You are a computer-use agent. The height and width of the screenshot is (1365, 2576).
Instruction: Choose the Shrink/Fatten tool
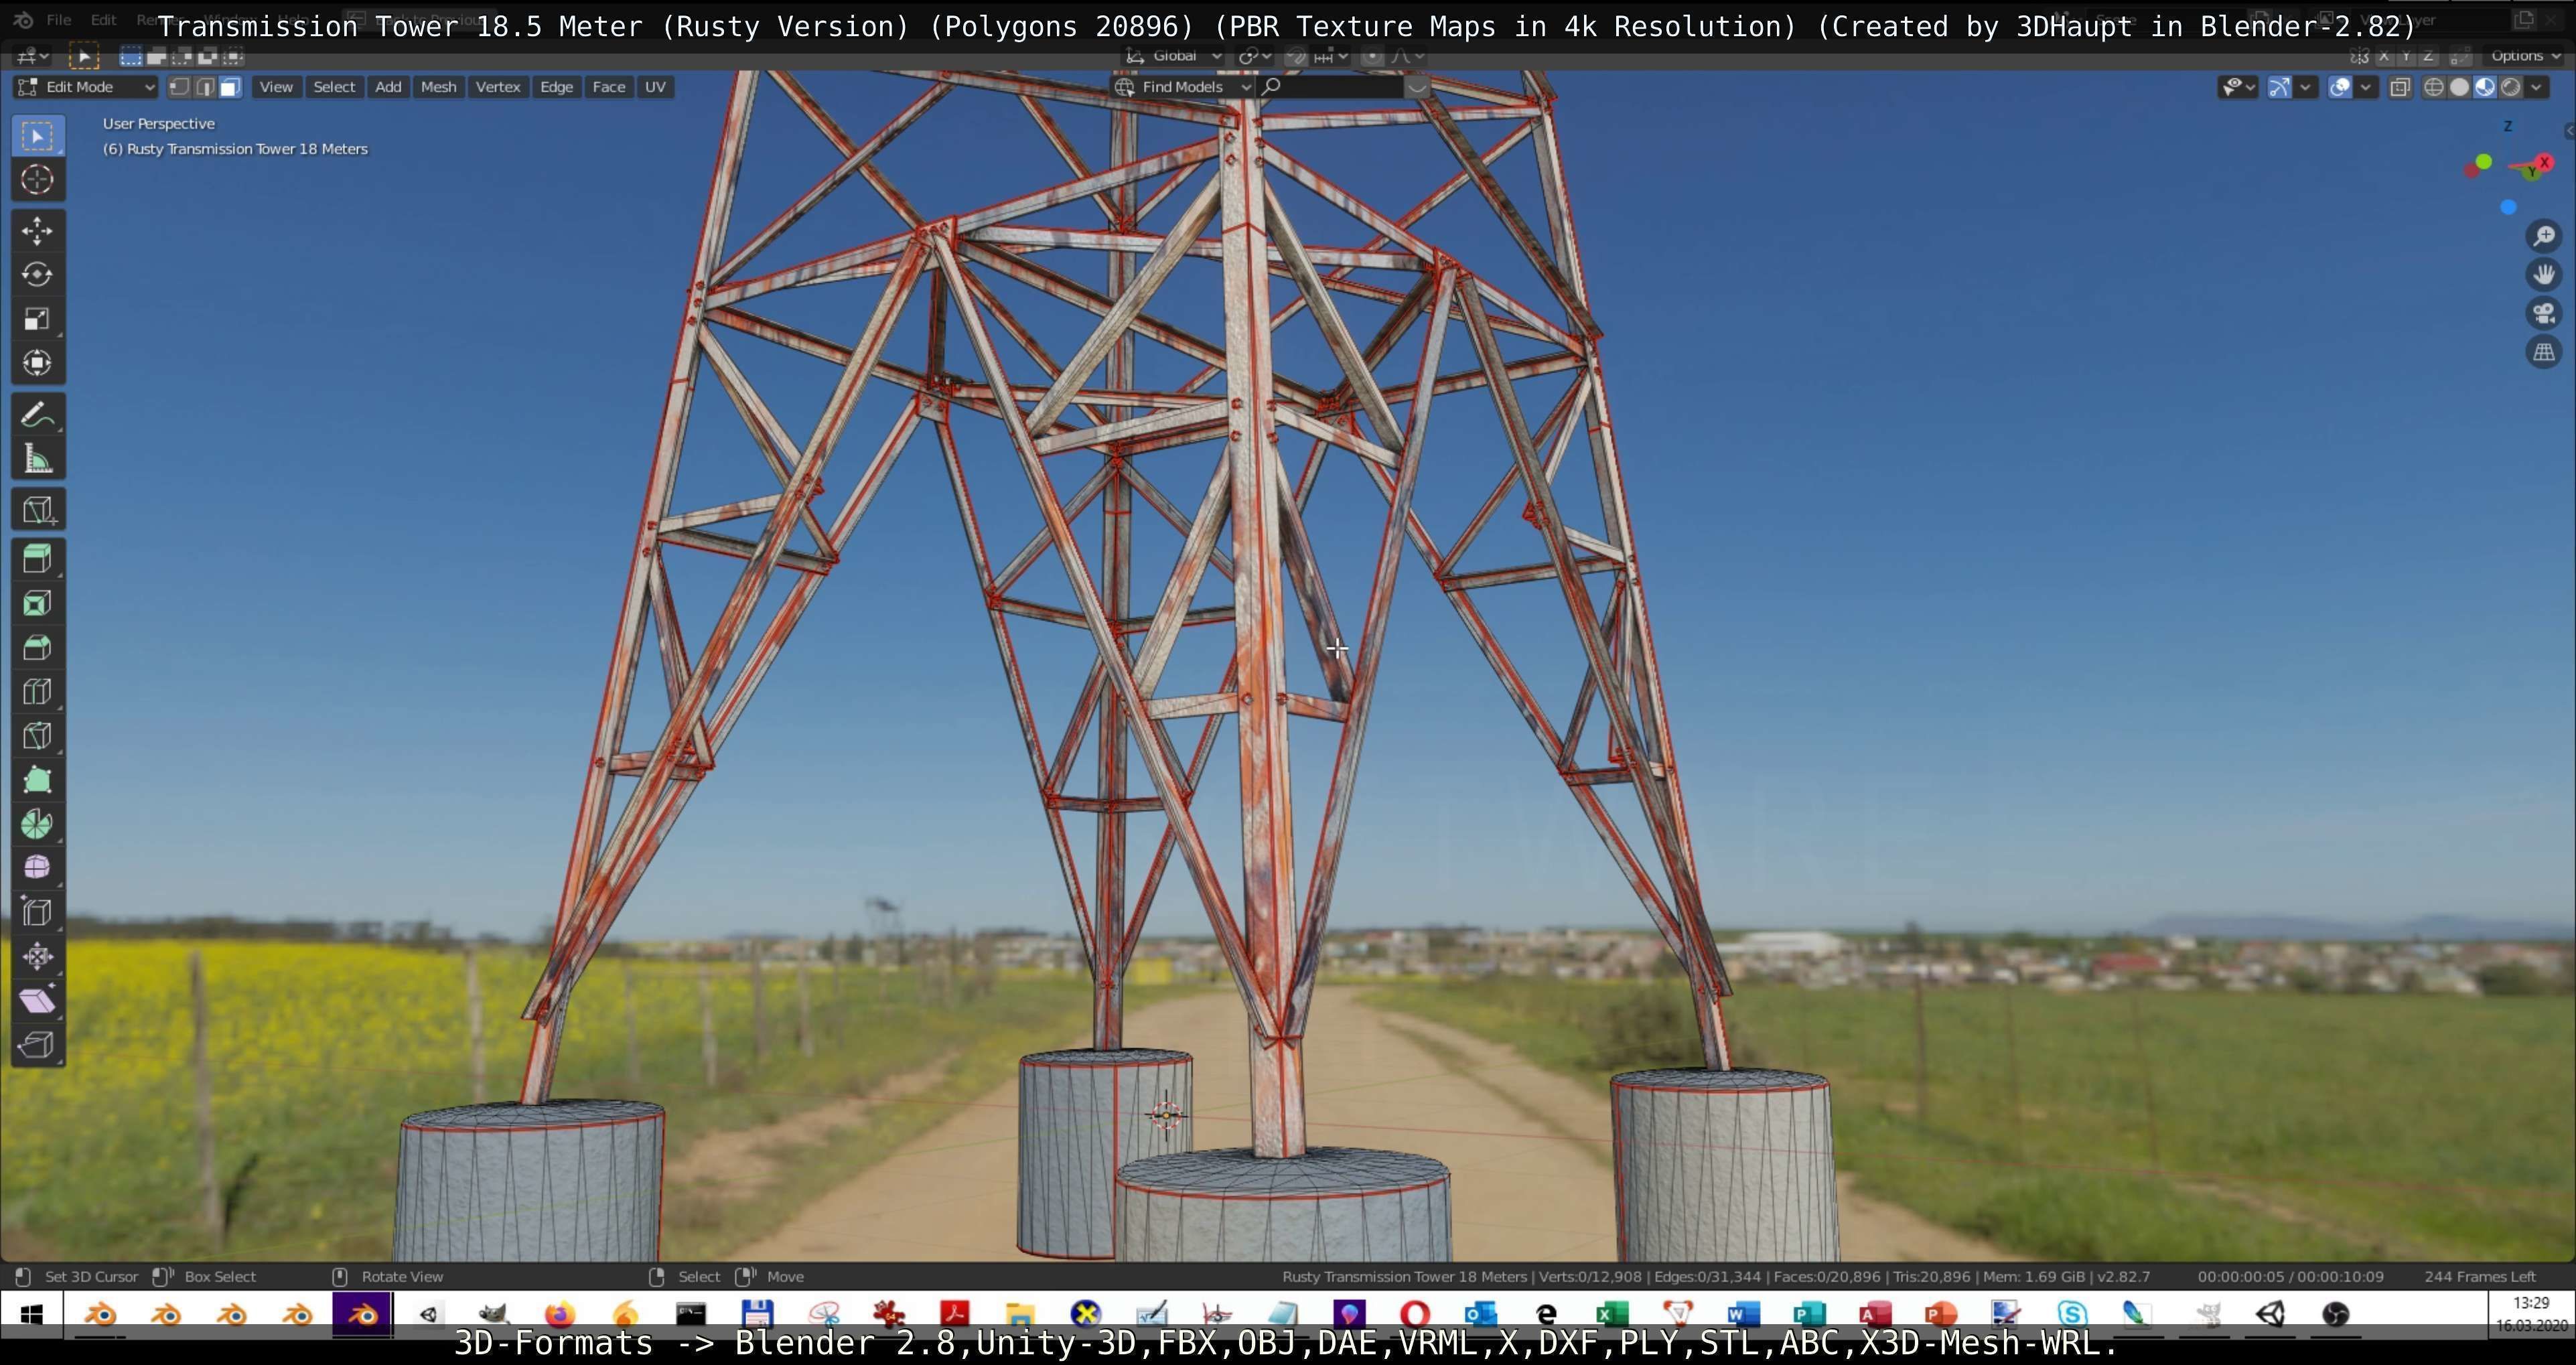tap(38, 956)
